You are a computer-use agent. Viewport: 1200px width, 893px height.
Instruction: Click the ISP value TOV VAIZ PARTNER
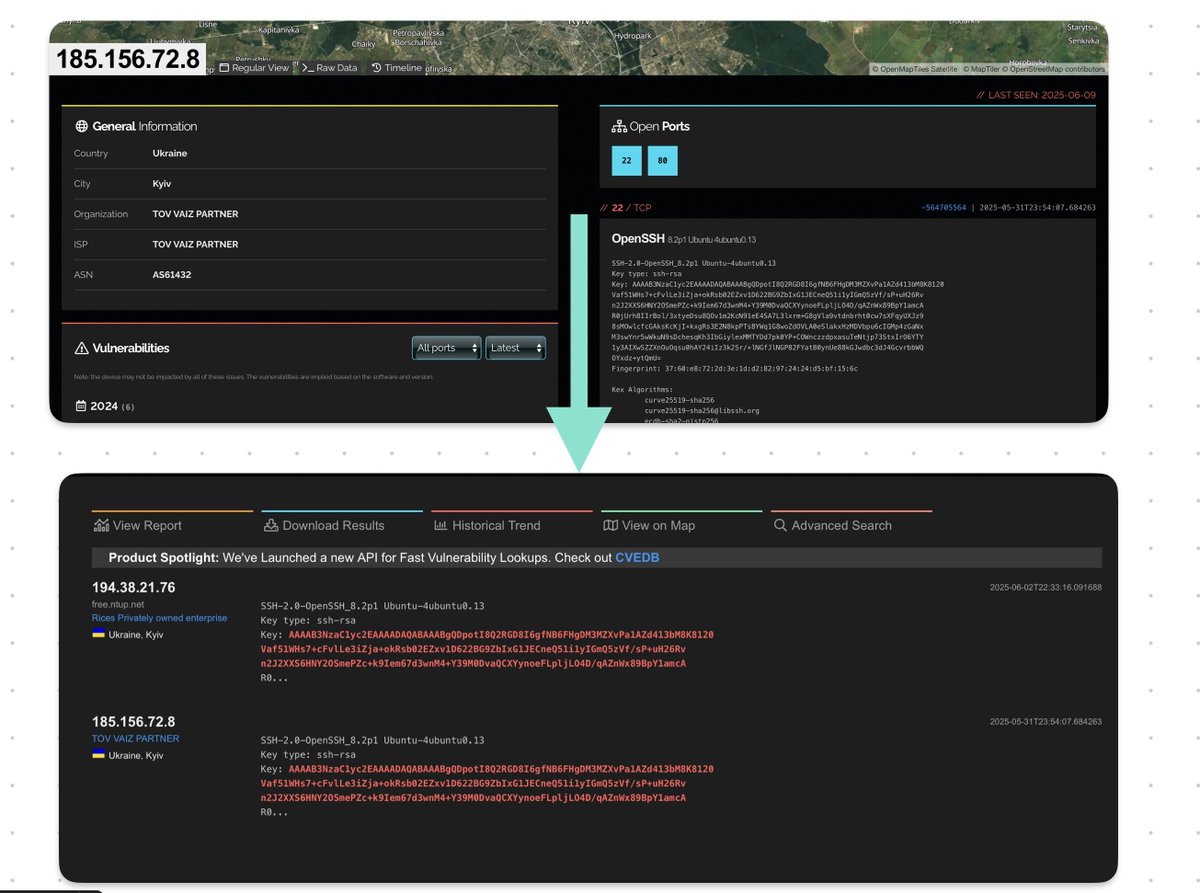(x=196, y=244)
